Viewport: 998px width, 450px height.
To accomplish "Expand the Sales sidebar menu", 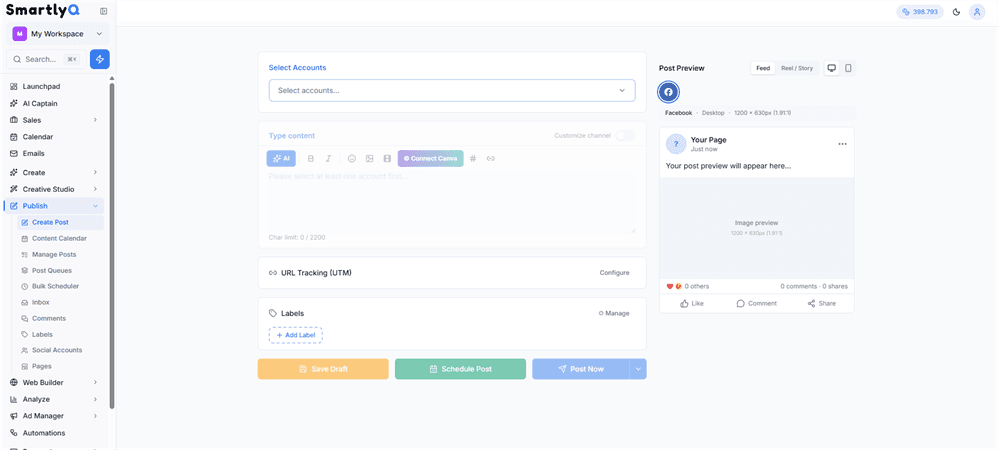I will (x=54, y=120).
